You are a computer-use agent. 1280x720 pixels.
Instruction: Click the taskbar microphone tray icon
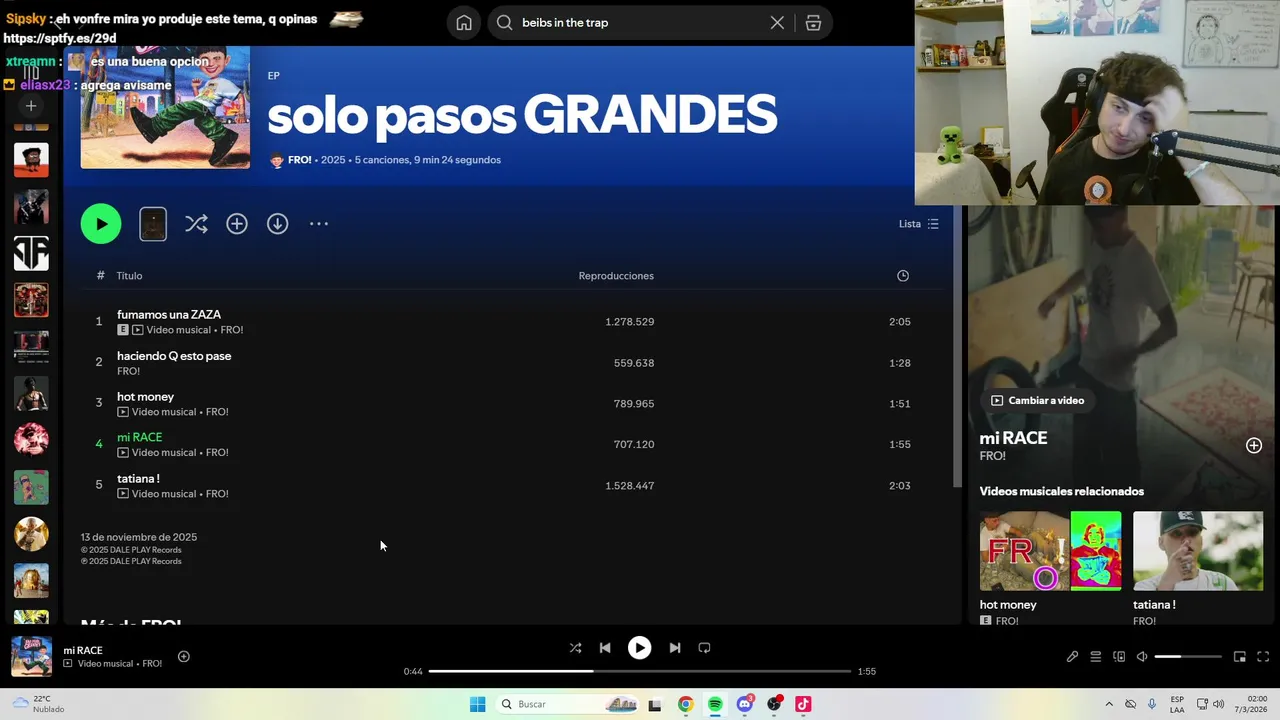click(1153, 704)
